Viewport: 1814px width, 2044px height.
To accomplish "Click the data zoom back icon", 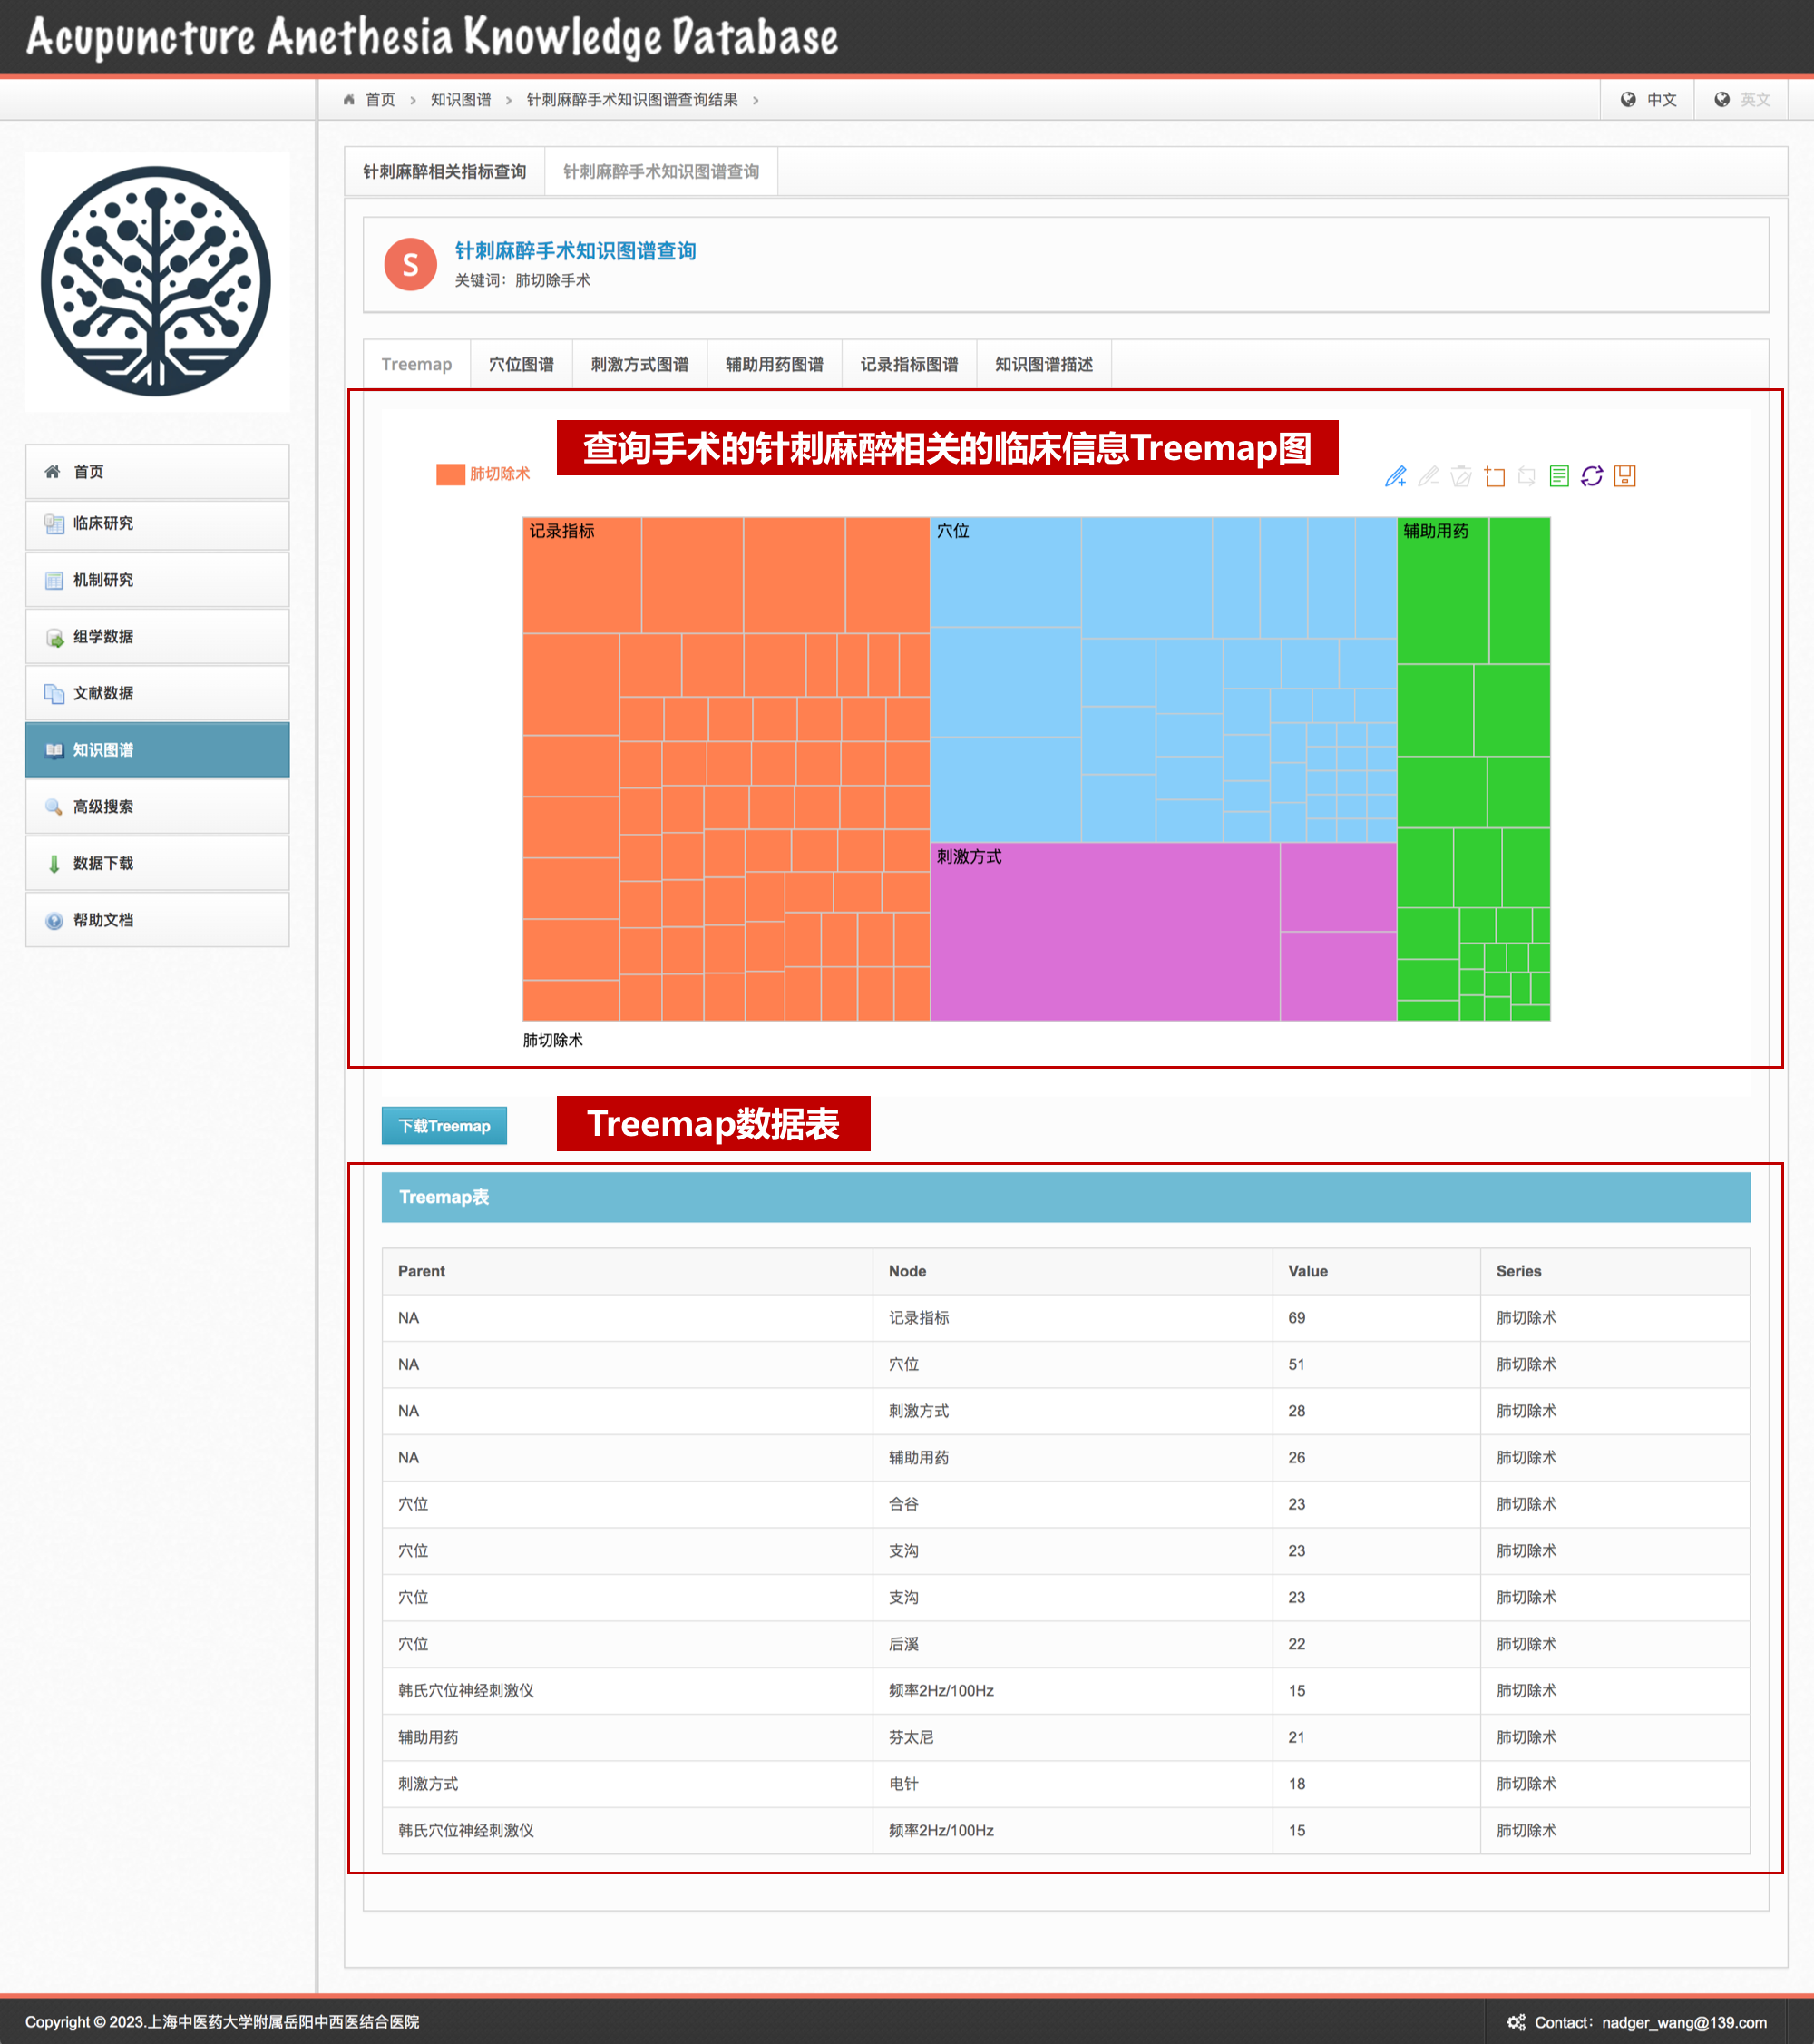I will 1526,476.
